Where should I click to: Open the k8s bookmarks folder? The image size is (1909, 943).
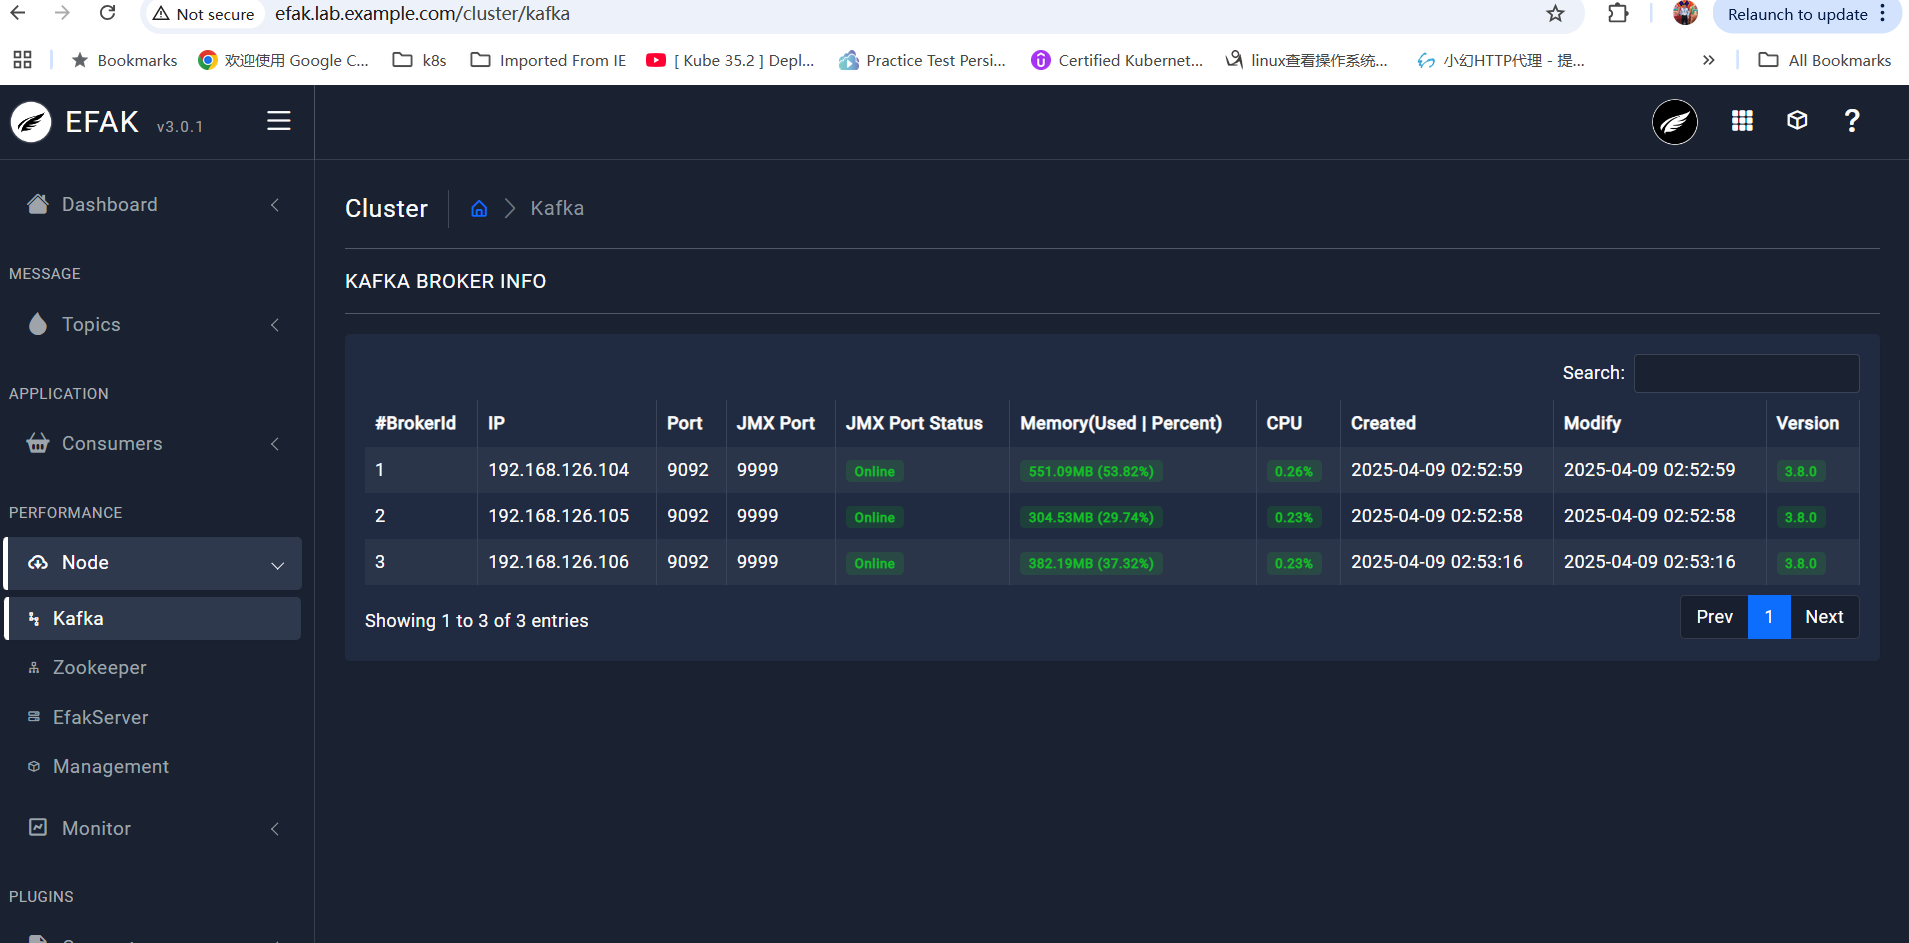click(419, 60)
